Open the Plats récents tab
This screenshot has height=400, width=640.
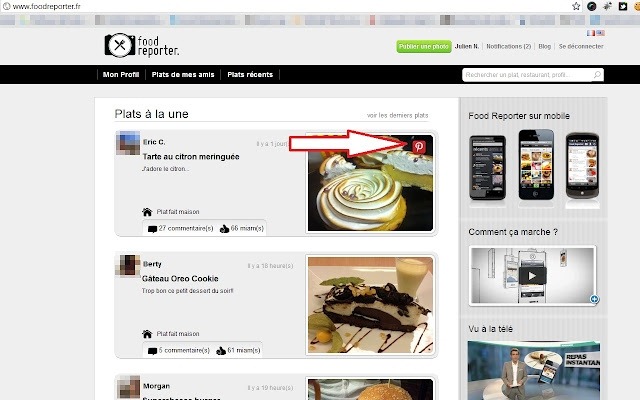click(x=250, y=75)
